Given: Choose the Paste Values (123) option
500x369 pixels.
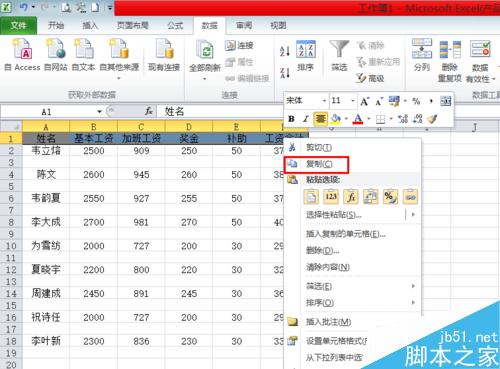Looking at the screenshot, I should point(331,197).
